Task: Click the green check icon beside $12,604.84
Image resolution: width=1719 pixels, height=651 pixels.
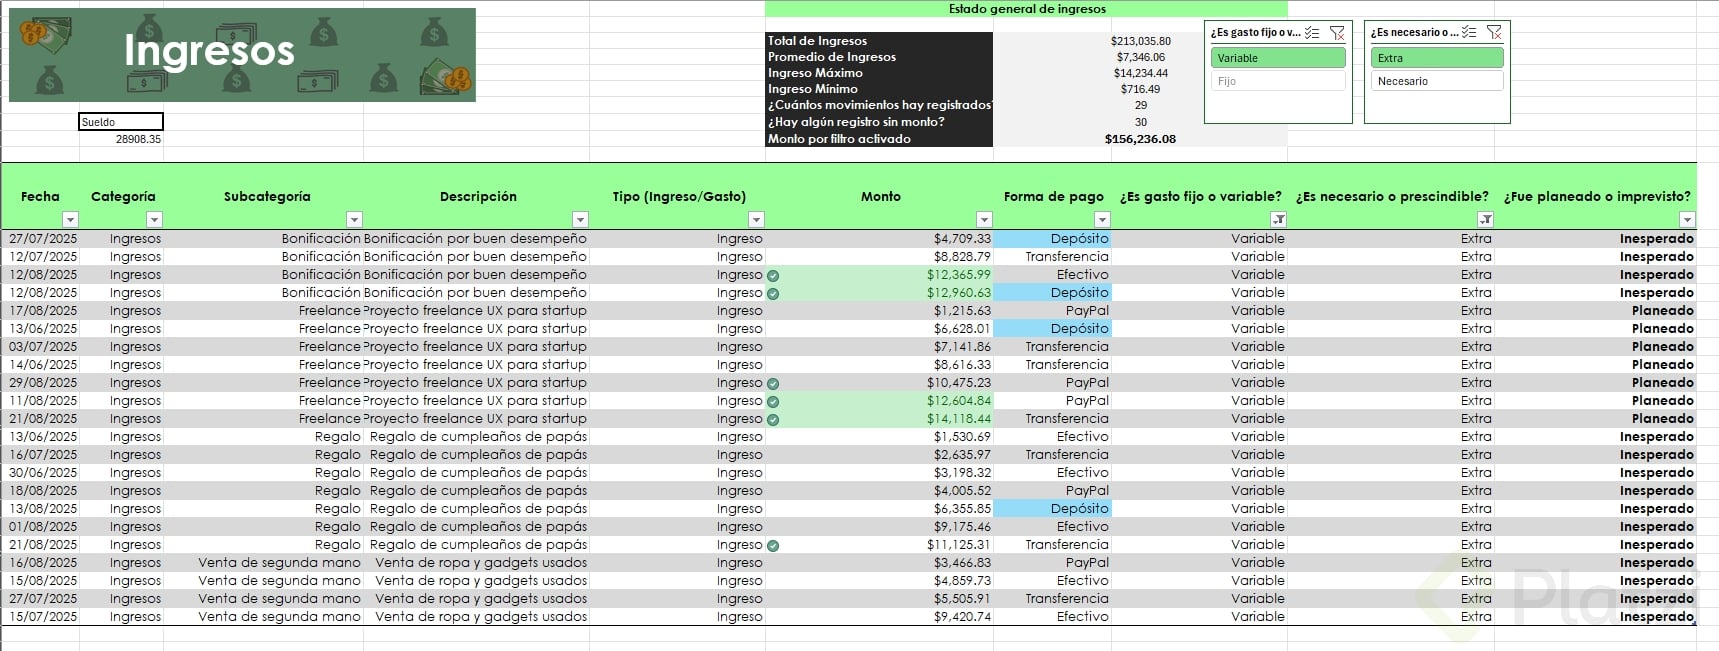Action: click(773, 401)
